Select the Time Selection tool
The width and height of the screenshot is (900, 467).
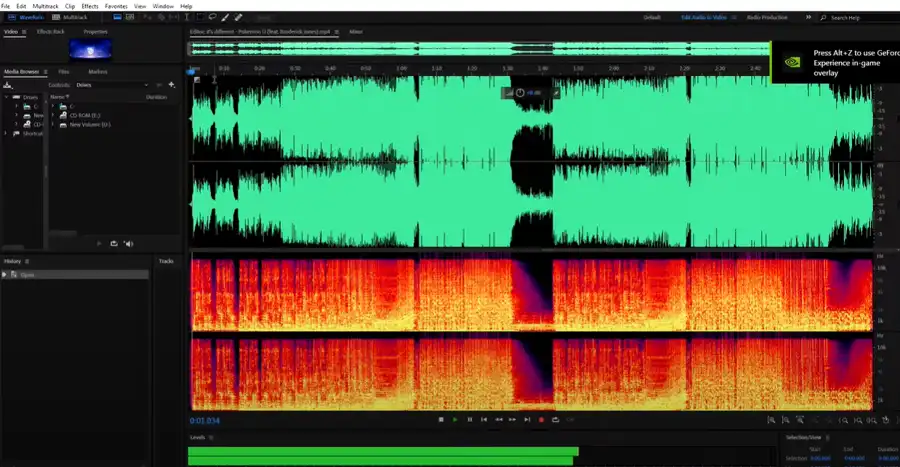pyautogui.click(x=187, y=17)
